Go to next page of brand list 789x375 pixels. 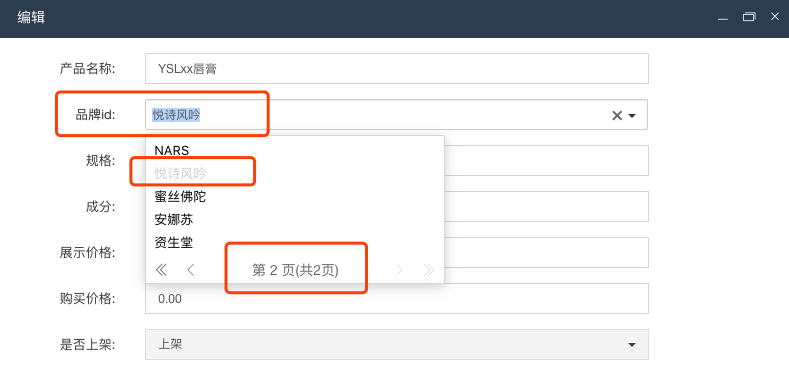(x=400, y=270)
